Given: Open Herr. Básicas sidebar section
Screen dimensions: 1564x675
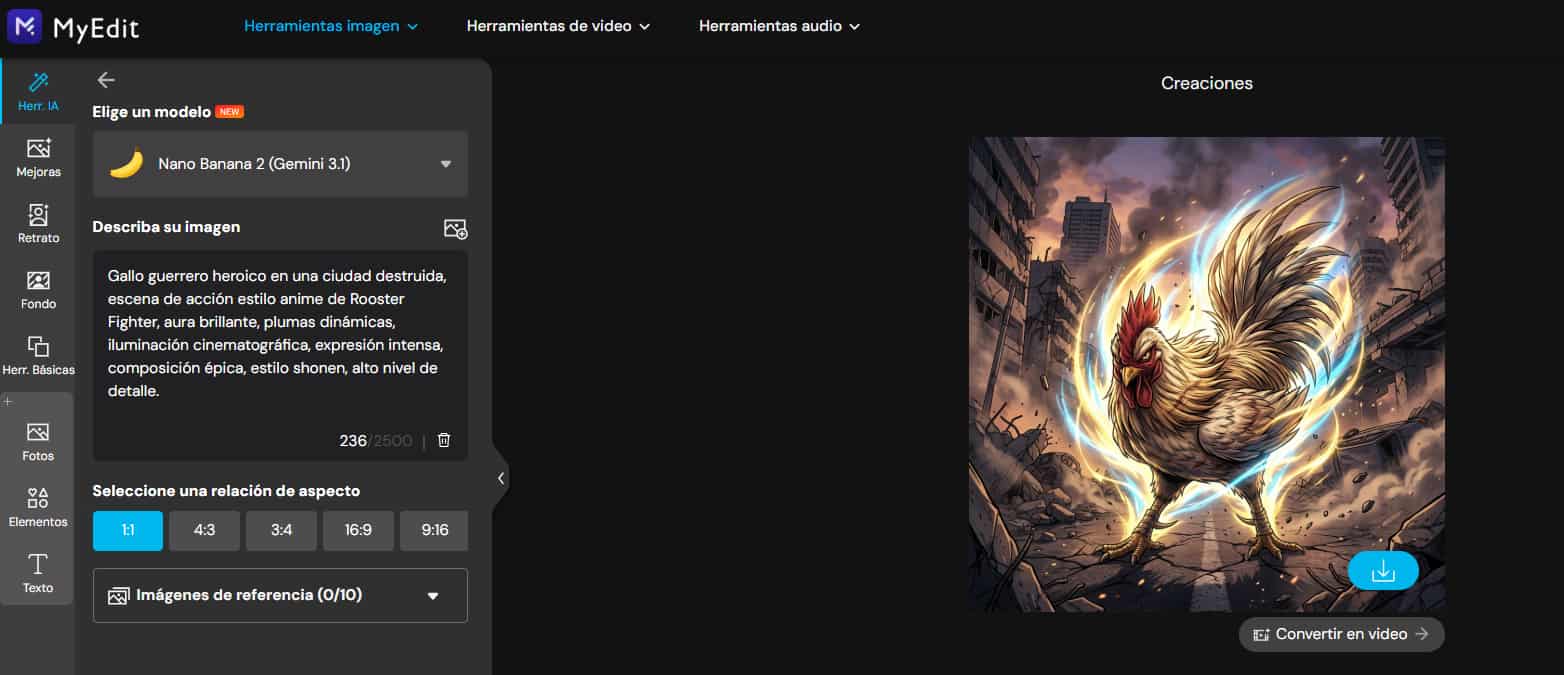Looking at the screenshot, I should [x=38, y=356].
